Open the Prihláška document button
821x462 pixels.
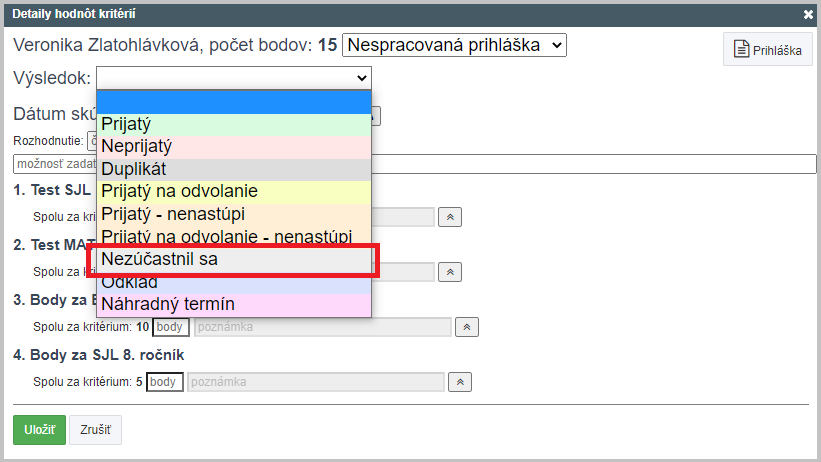(x=768, y=49)
